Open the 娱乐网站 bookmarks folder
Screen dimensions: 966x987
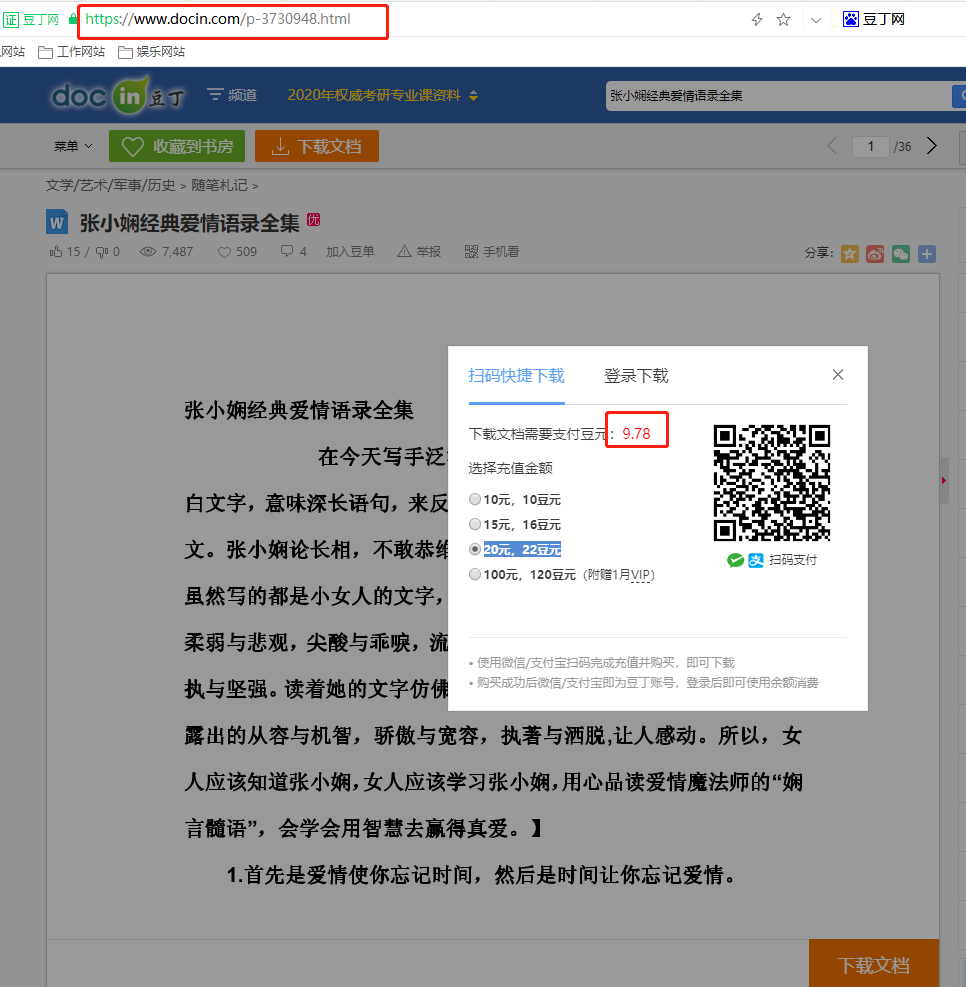(x=151, y=52)
